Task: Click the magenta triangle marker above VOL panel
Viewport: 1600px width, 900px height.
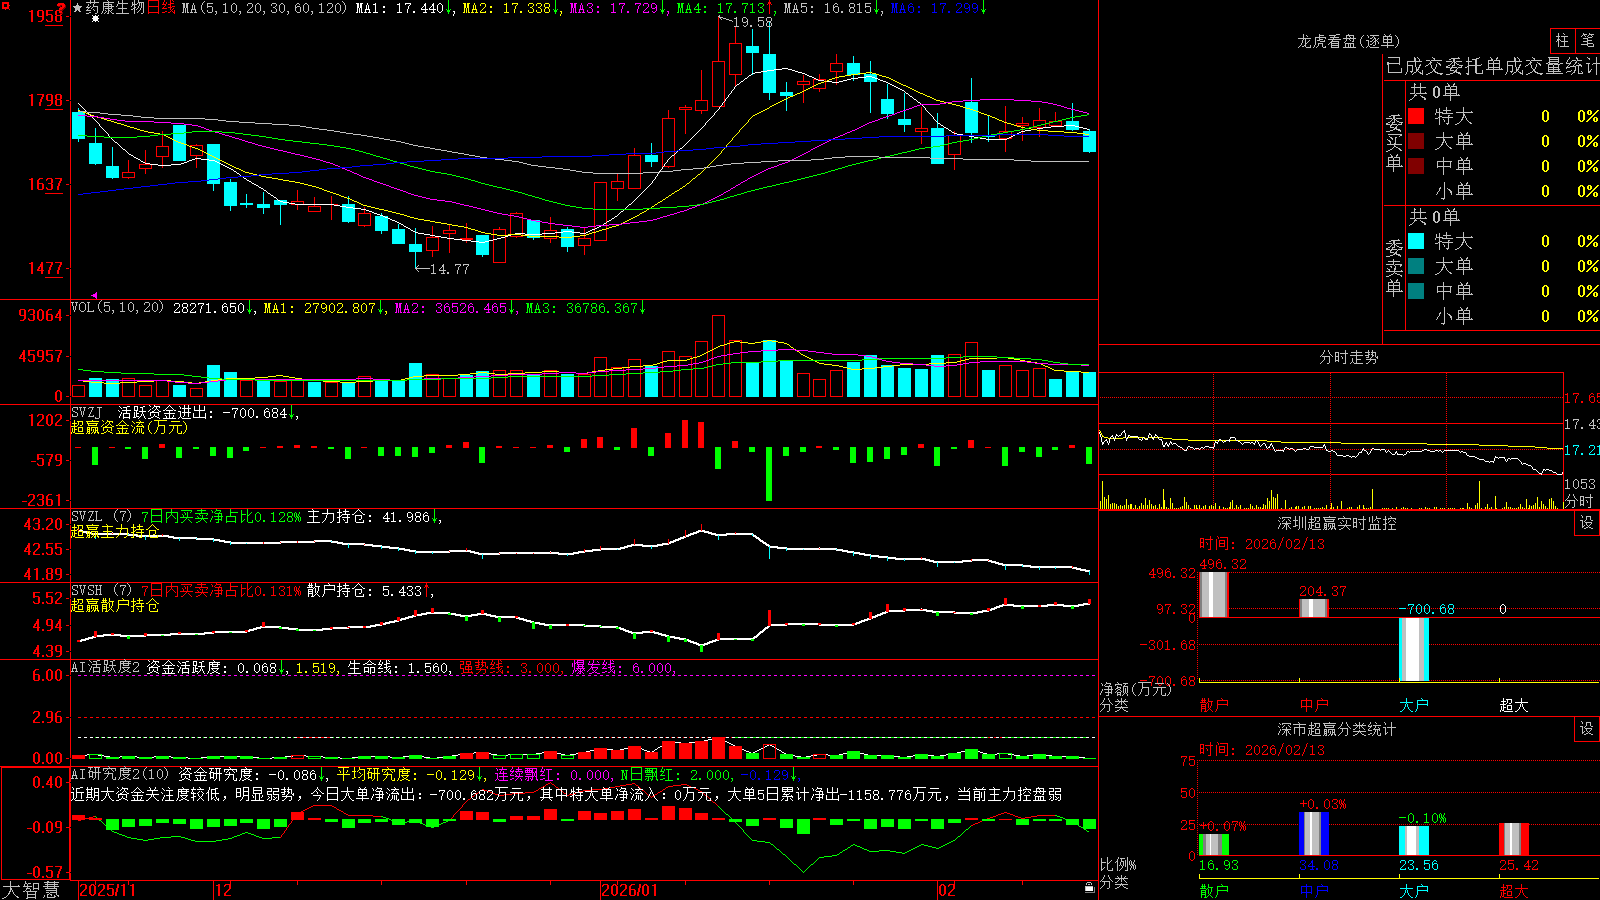Action: (x=95, y=295)
